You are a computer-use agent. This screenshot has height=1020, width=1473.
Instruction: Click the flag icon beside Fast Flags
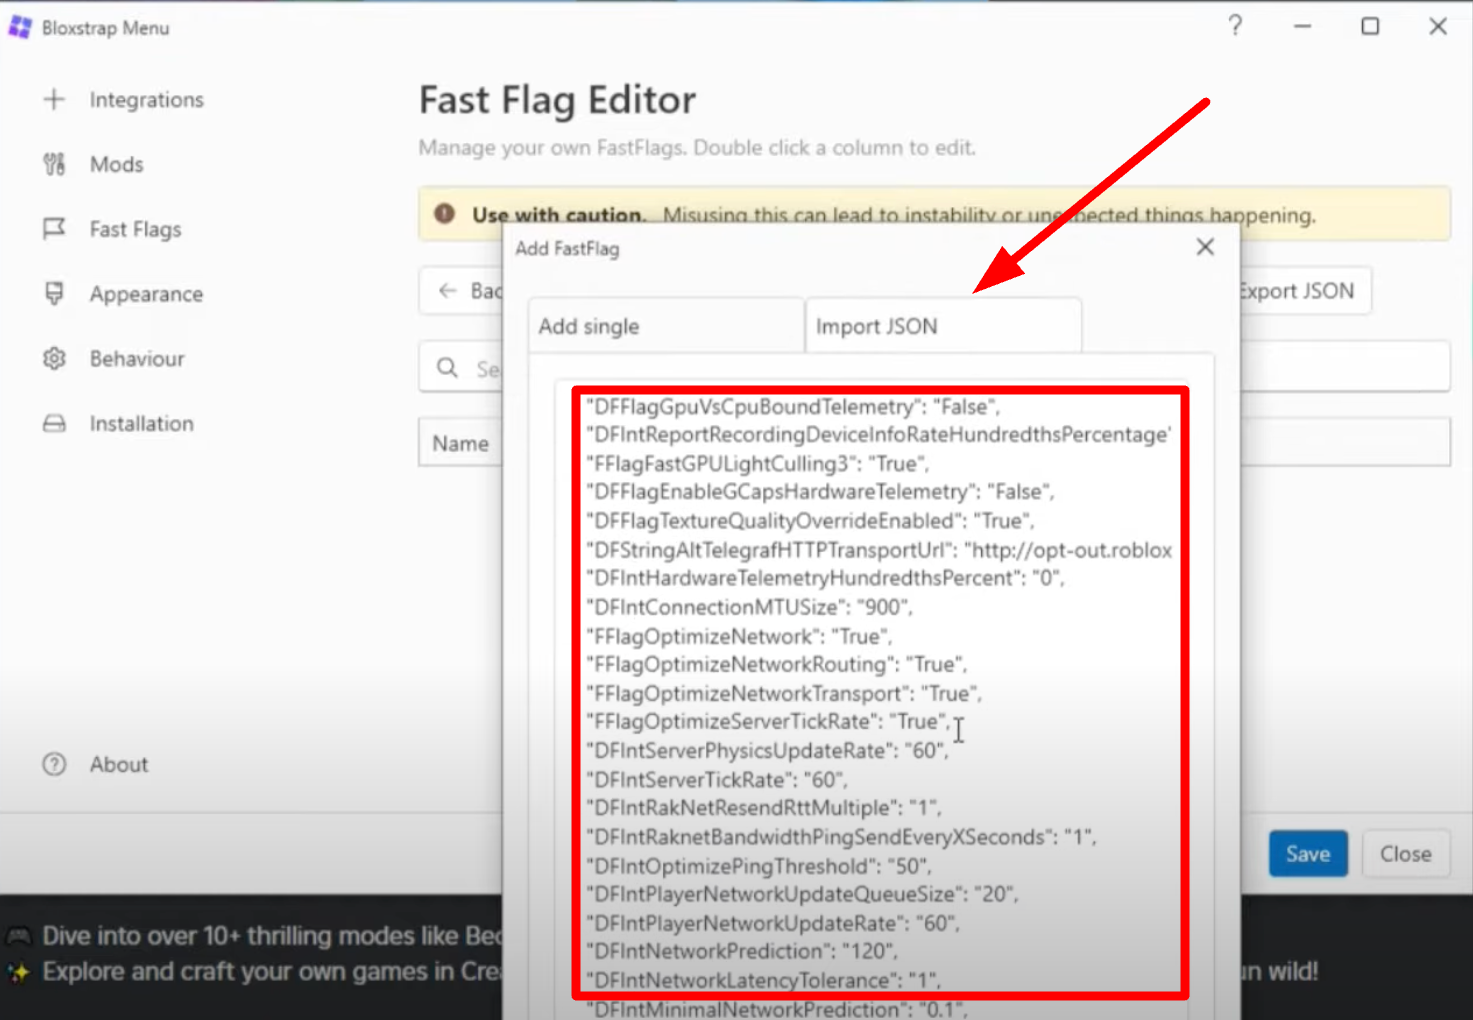(54, 229)
